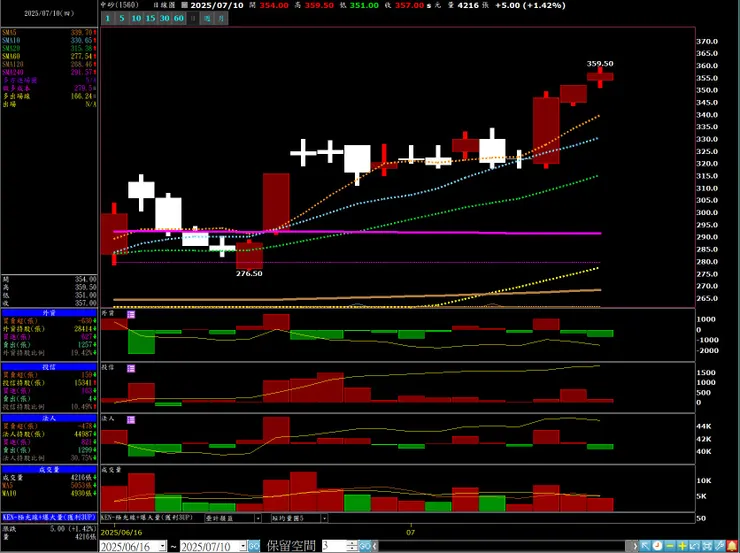Image resolution: width=740 pixels, height=553 pixels.
Task: Open the 短均量圖5 indicator dropdown
Action: [x=324, y=518]
